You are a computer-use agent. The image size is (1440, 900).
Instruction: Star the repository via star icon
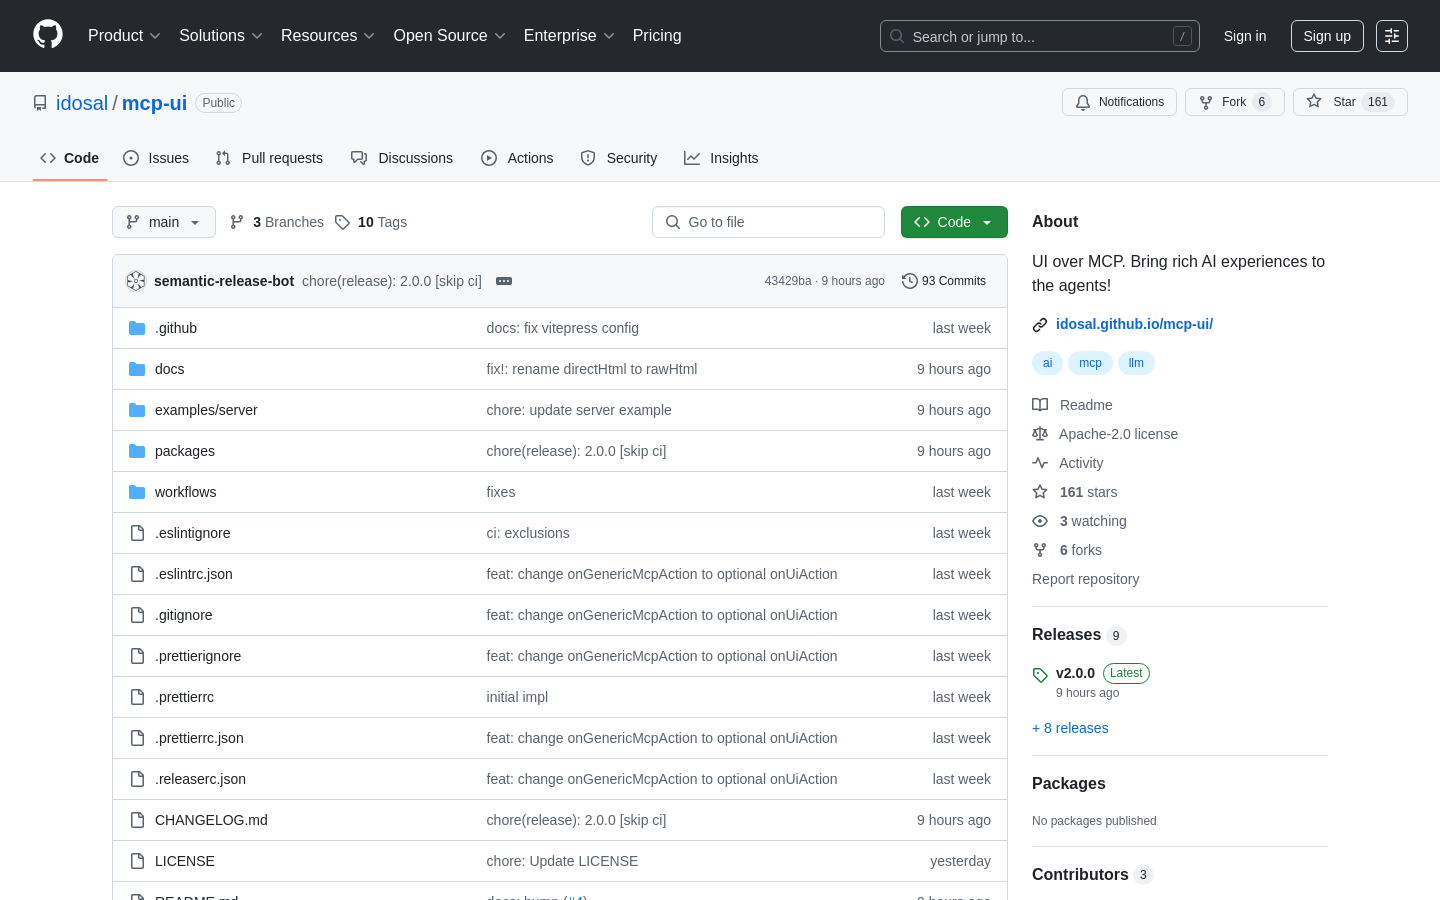[1314, 101]
